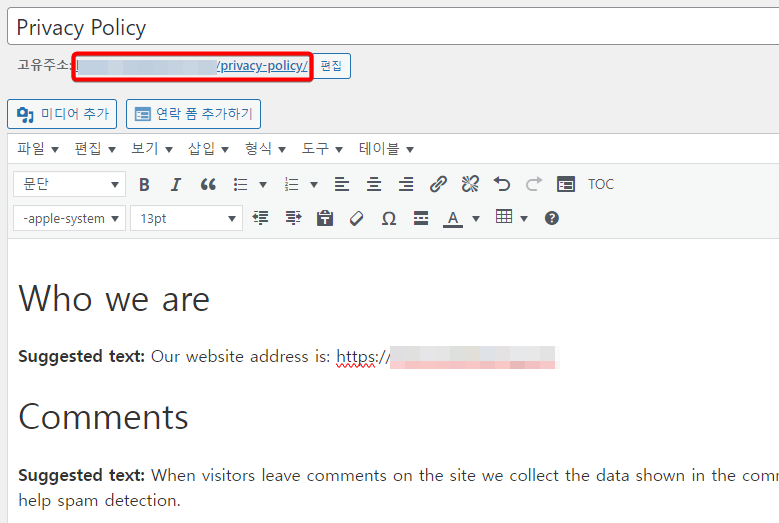
Task: Decrease indent of paragraph
Action: pos(260,218)
